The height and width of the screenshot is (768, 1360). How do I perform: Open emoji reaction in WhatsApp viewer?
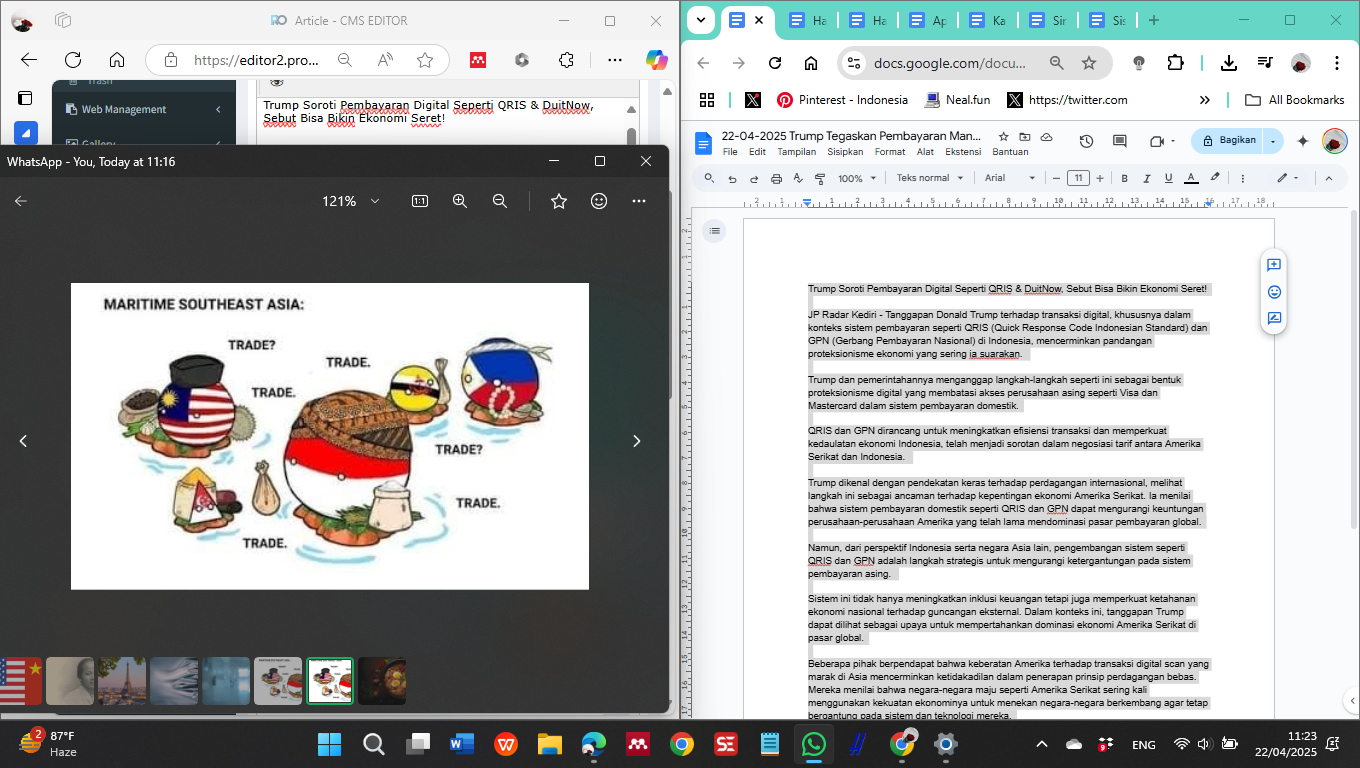click(599, 201)
